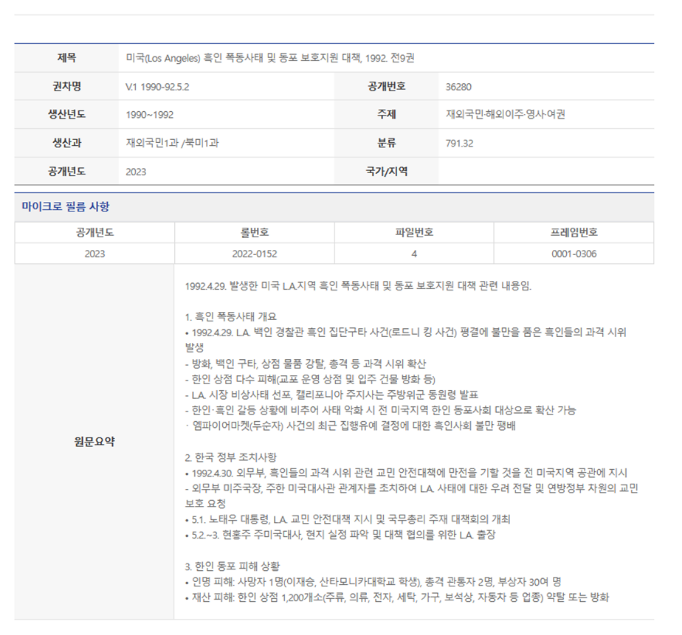Click the 생산년도 label

click(67, 114)
